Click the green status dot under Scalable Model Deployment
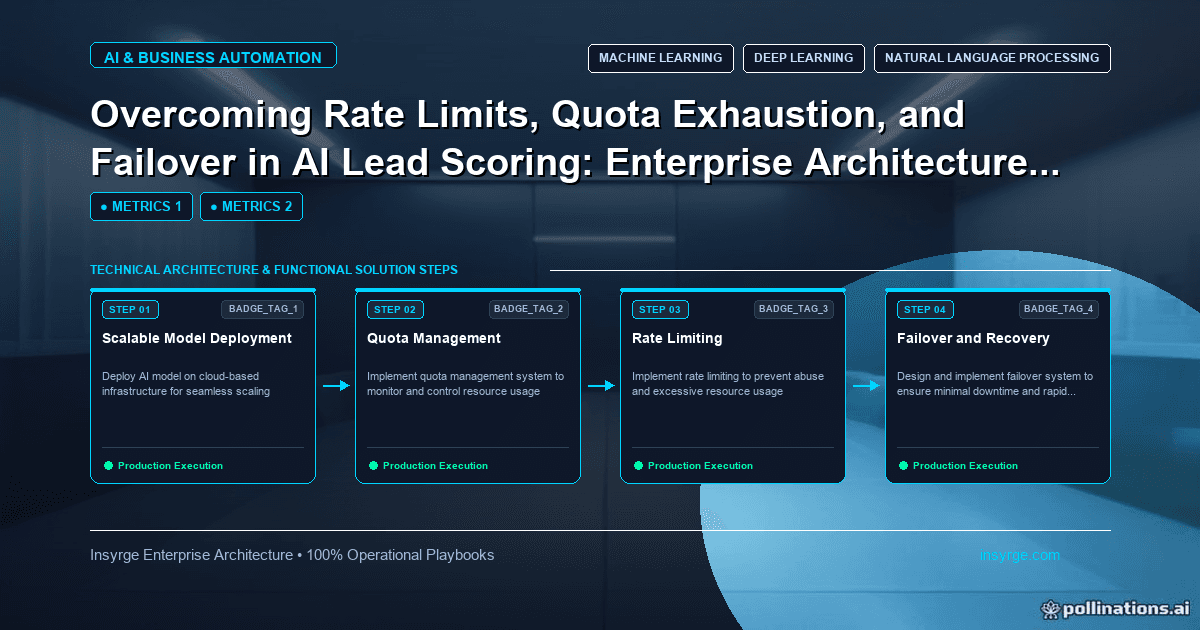 click(x=108, y=465)
